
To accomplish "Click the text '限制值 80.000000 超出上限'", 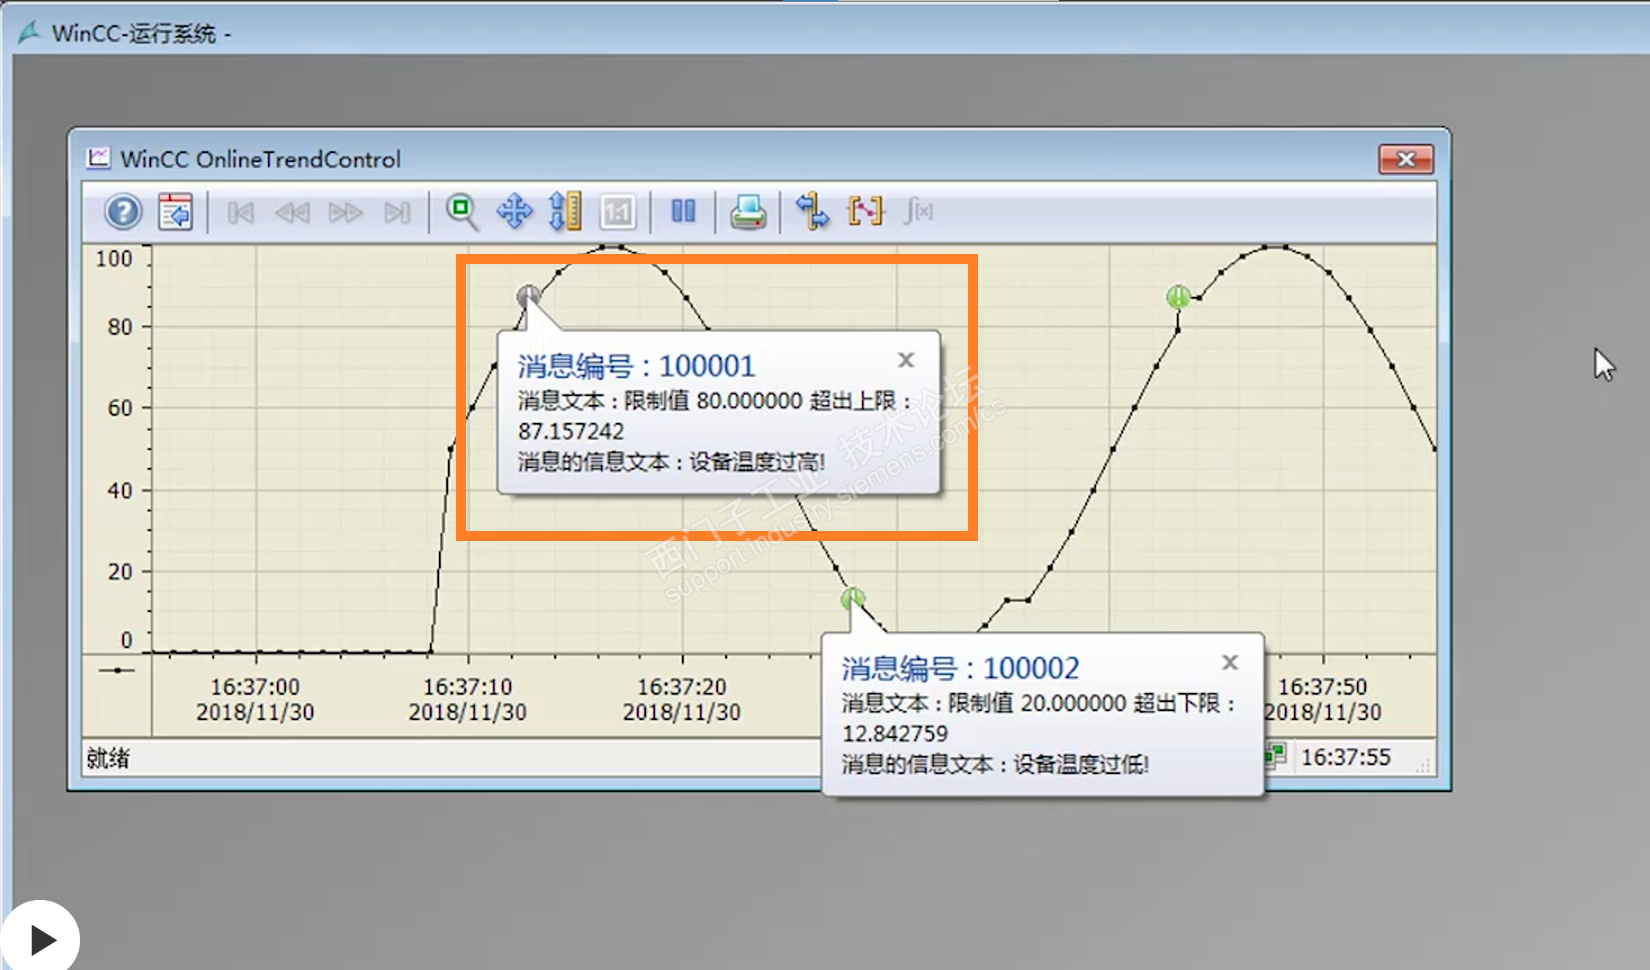I will 760,401.
